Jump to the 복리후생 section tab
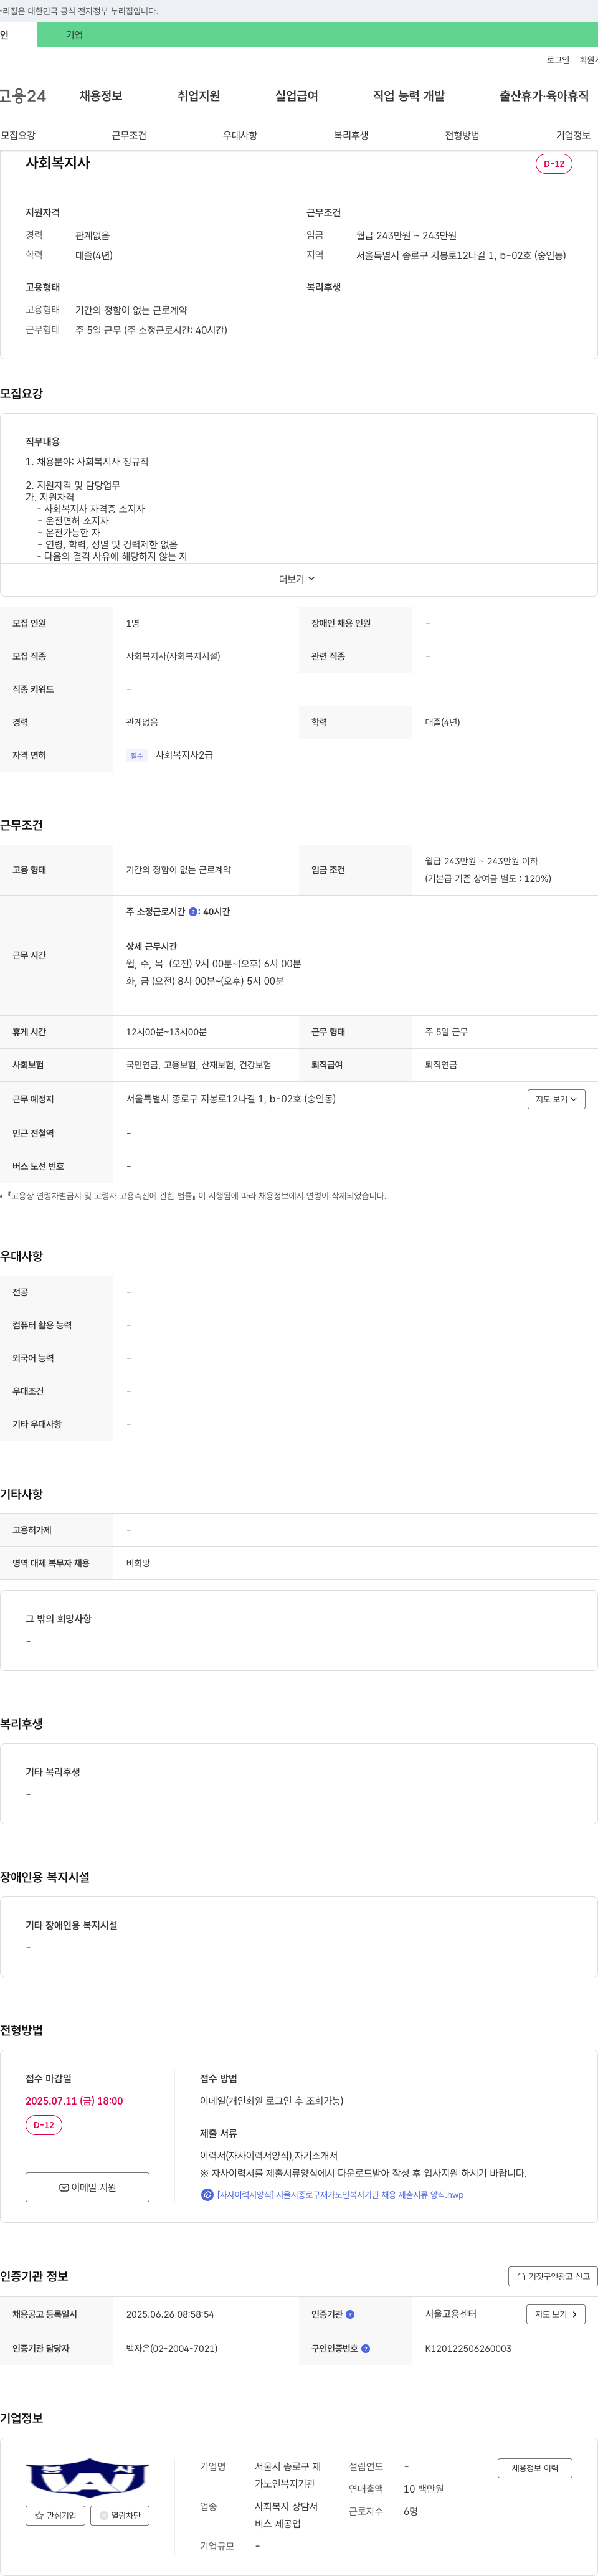 (351, 135)
